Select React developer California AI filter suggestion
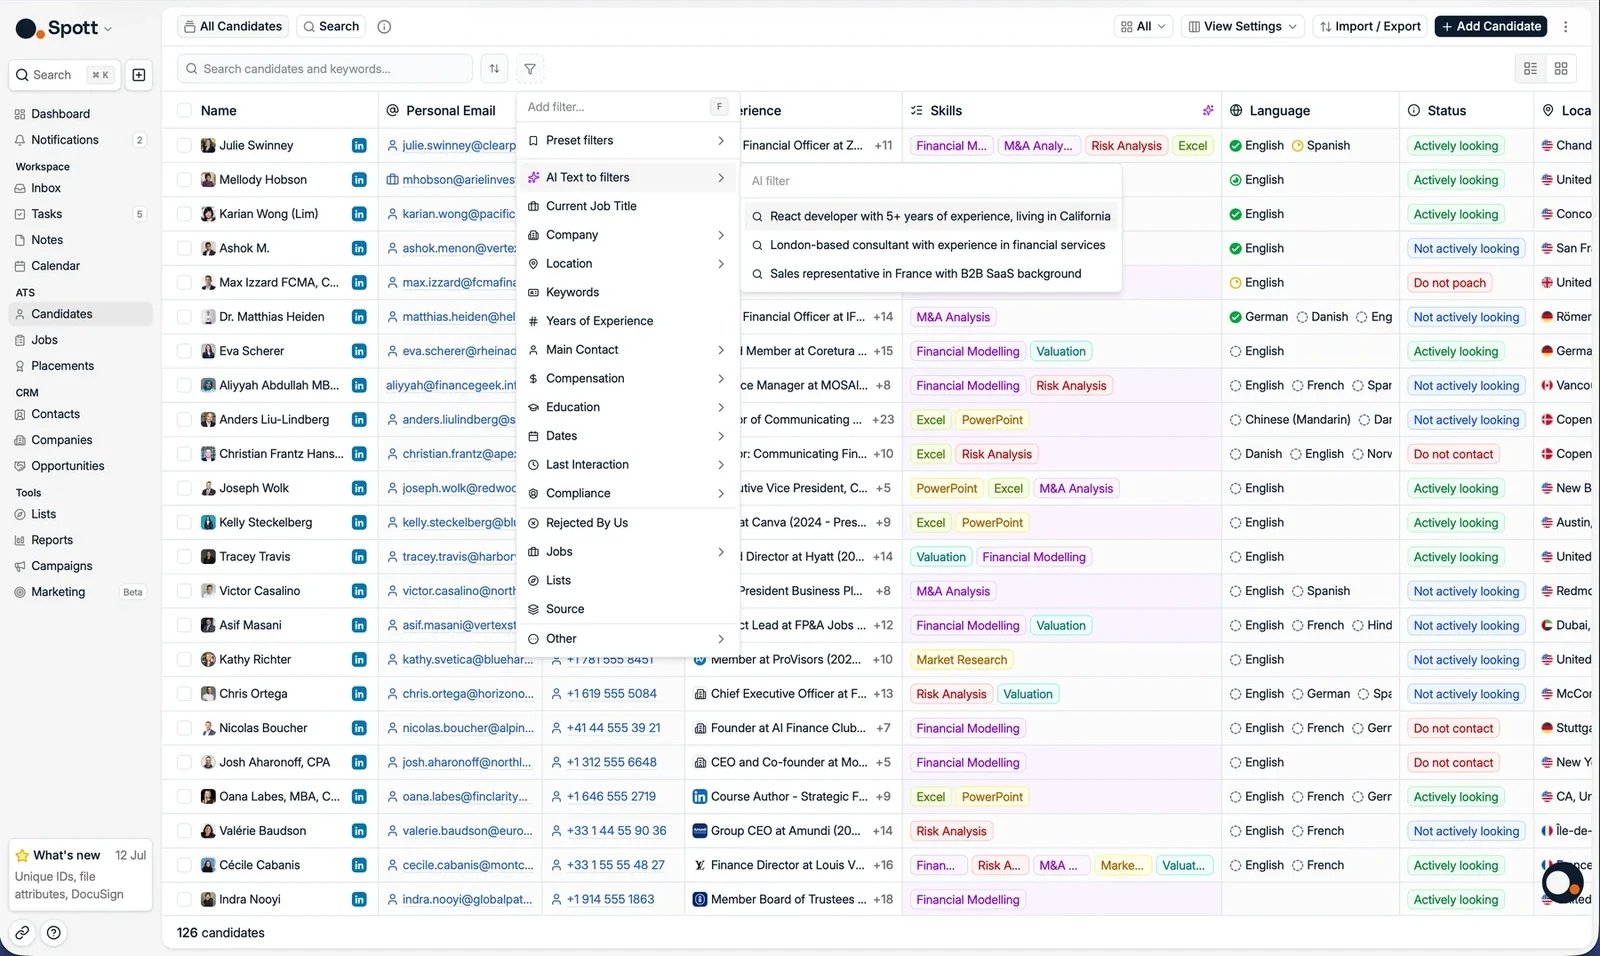This screenshot has height=956, width=1600. [x=931, y=216]
